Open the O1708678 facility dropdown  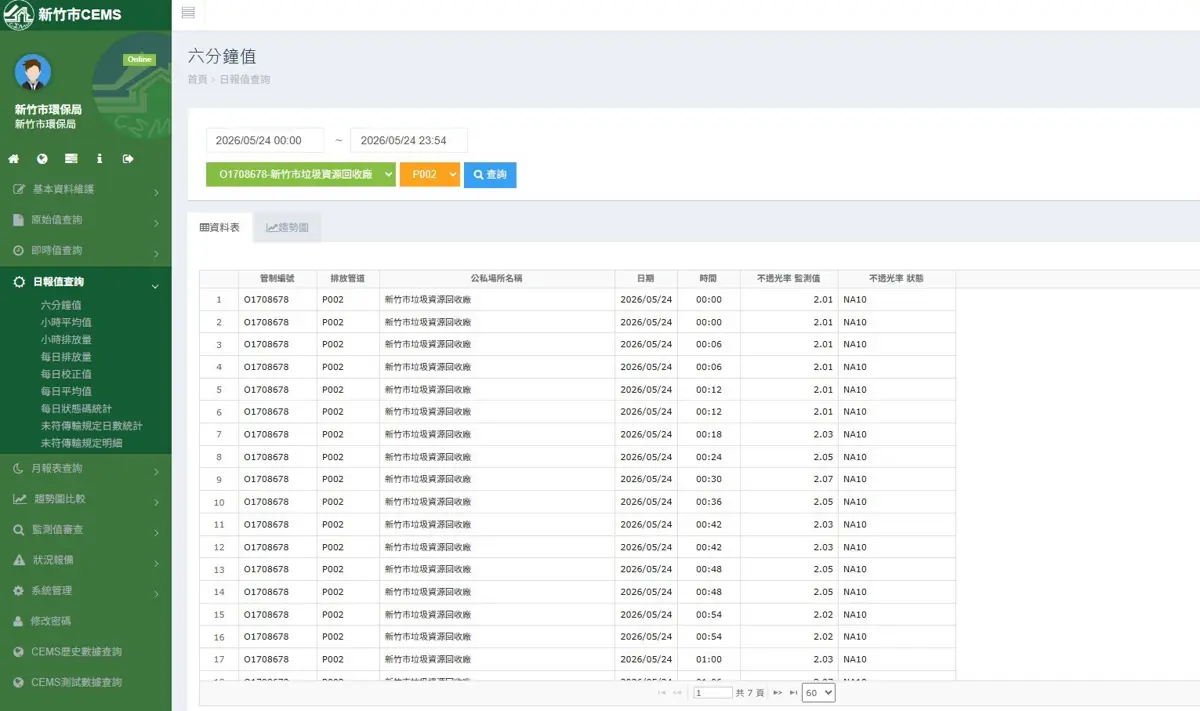pyautogui.click(x=301, y=175)
